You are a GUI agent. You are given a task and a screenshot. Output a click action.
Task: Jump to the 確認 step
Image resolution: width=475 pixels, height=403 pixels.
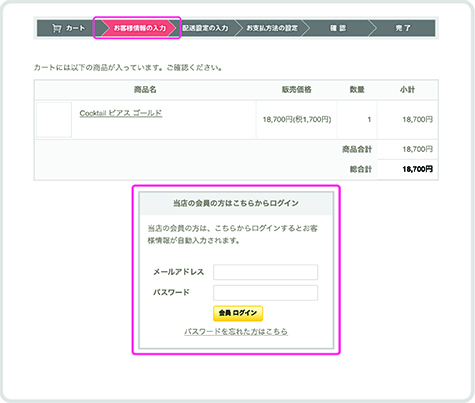338,28
